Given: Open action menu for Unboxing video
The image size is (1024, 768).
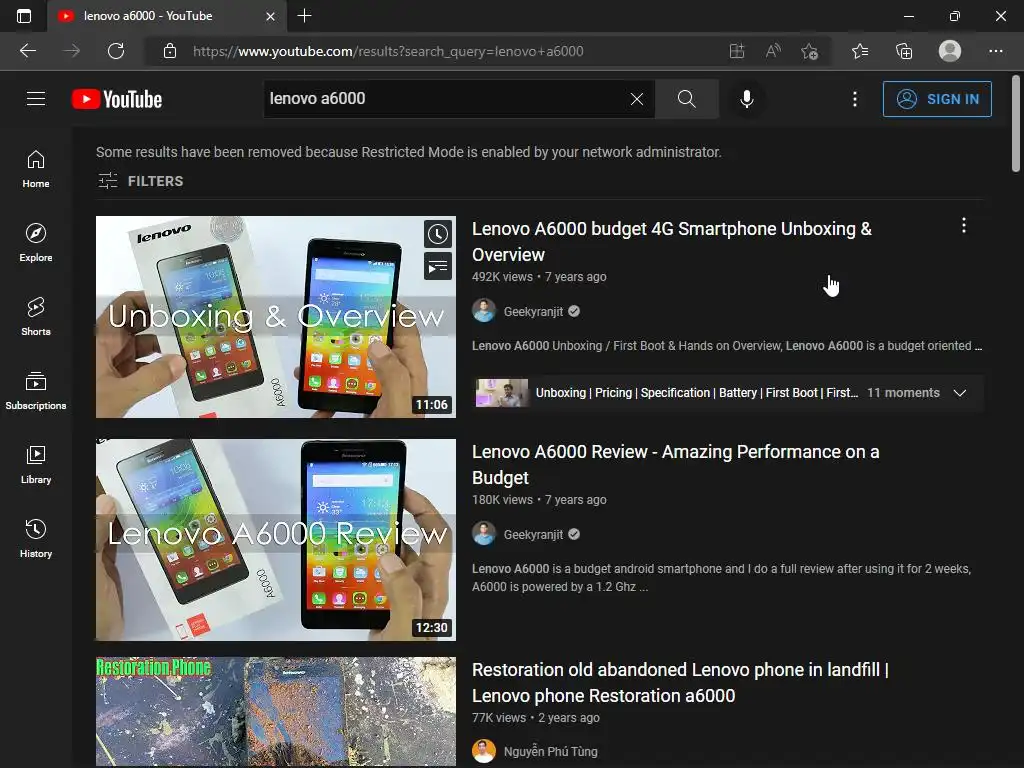Looking at the screenshot, I should tap(963, 226).
